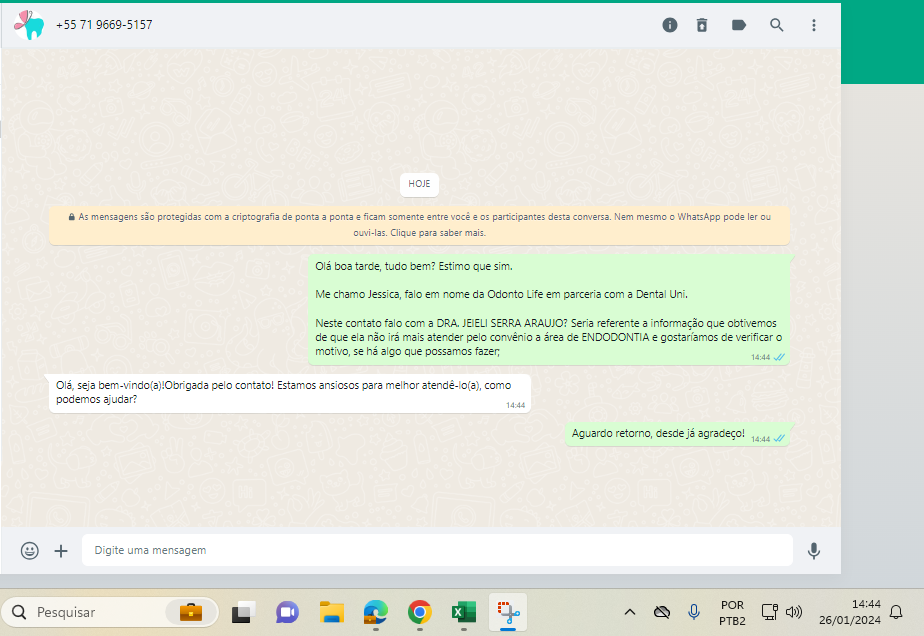Open the volume speaker tray icon

tap(794, 612)
